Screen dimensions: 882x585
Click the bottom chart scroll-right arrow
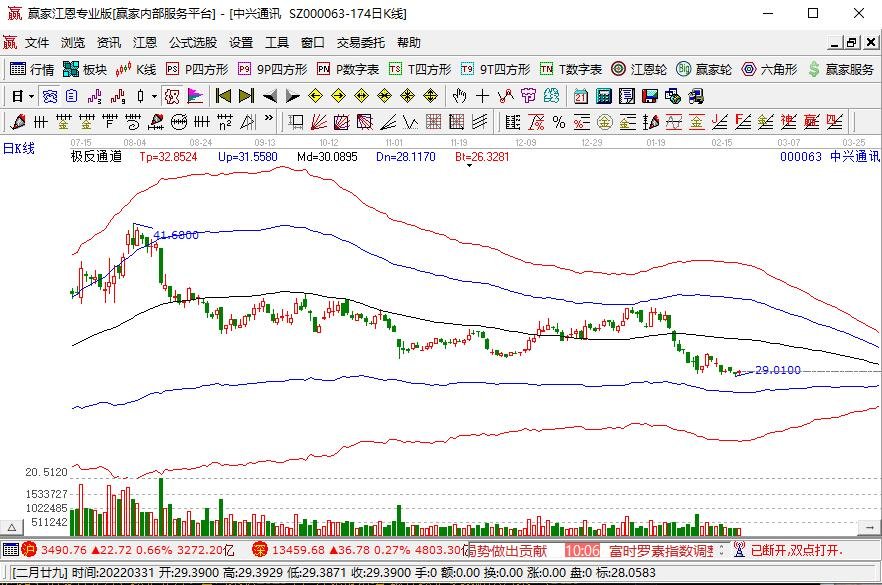click(870, 527)
